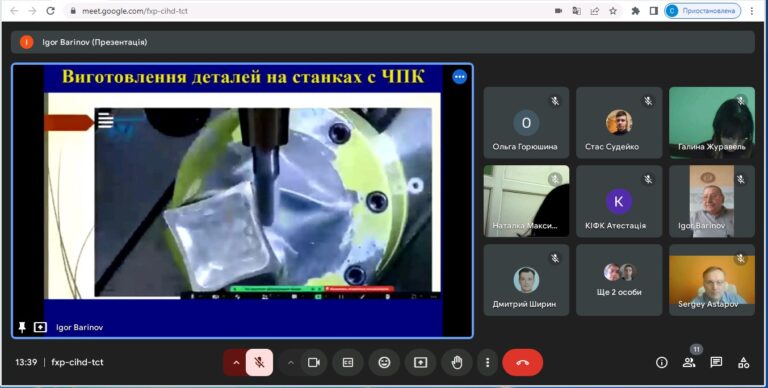Screen dimensions: 768x388
Task: Toggle the camera on or off
Action: [314, 363]
